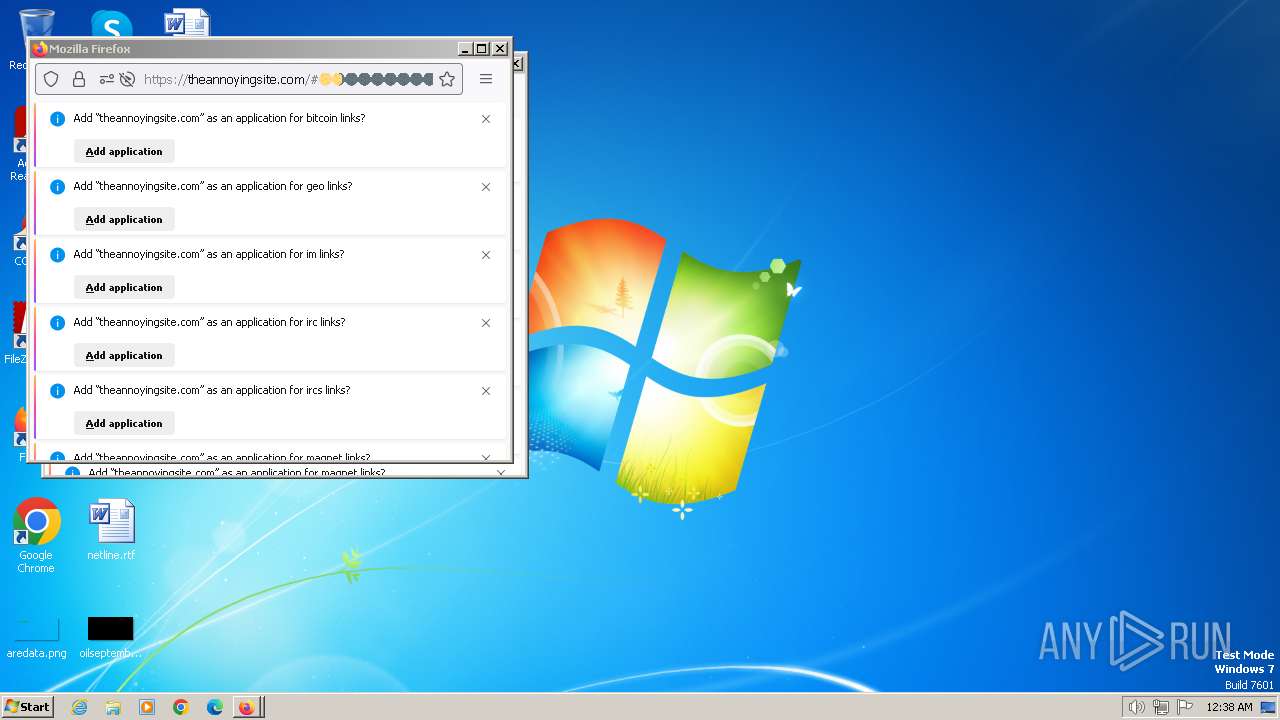1280x720 pixels.
Task: Launch Chrome from the taskbar
Action: (181, 707)
